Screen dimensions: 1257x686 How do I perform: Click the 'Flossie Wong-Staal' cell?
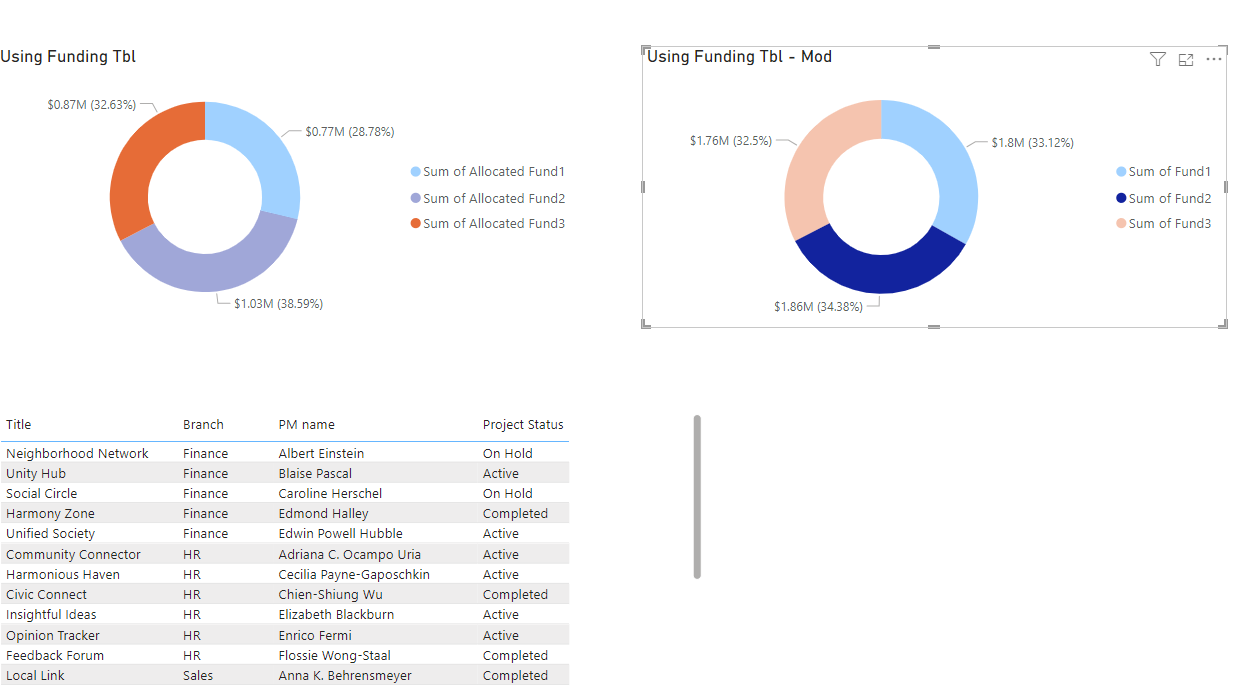(x=335, y=656)
